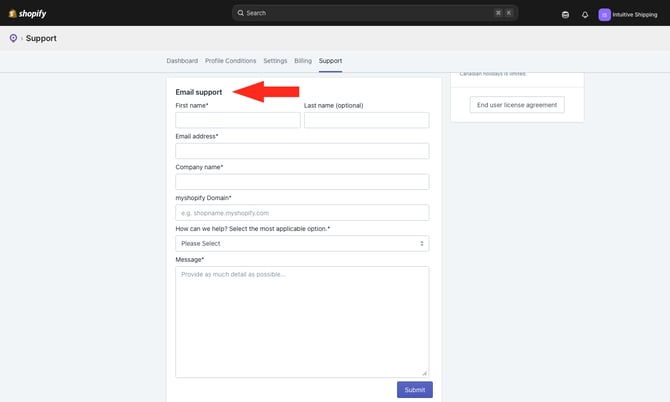Switch to the Dashboard tab
Screen dimensions: 670x402
182,61
